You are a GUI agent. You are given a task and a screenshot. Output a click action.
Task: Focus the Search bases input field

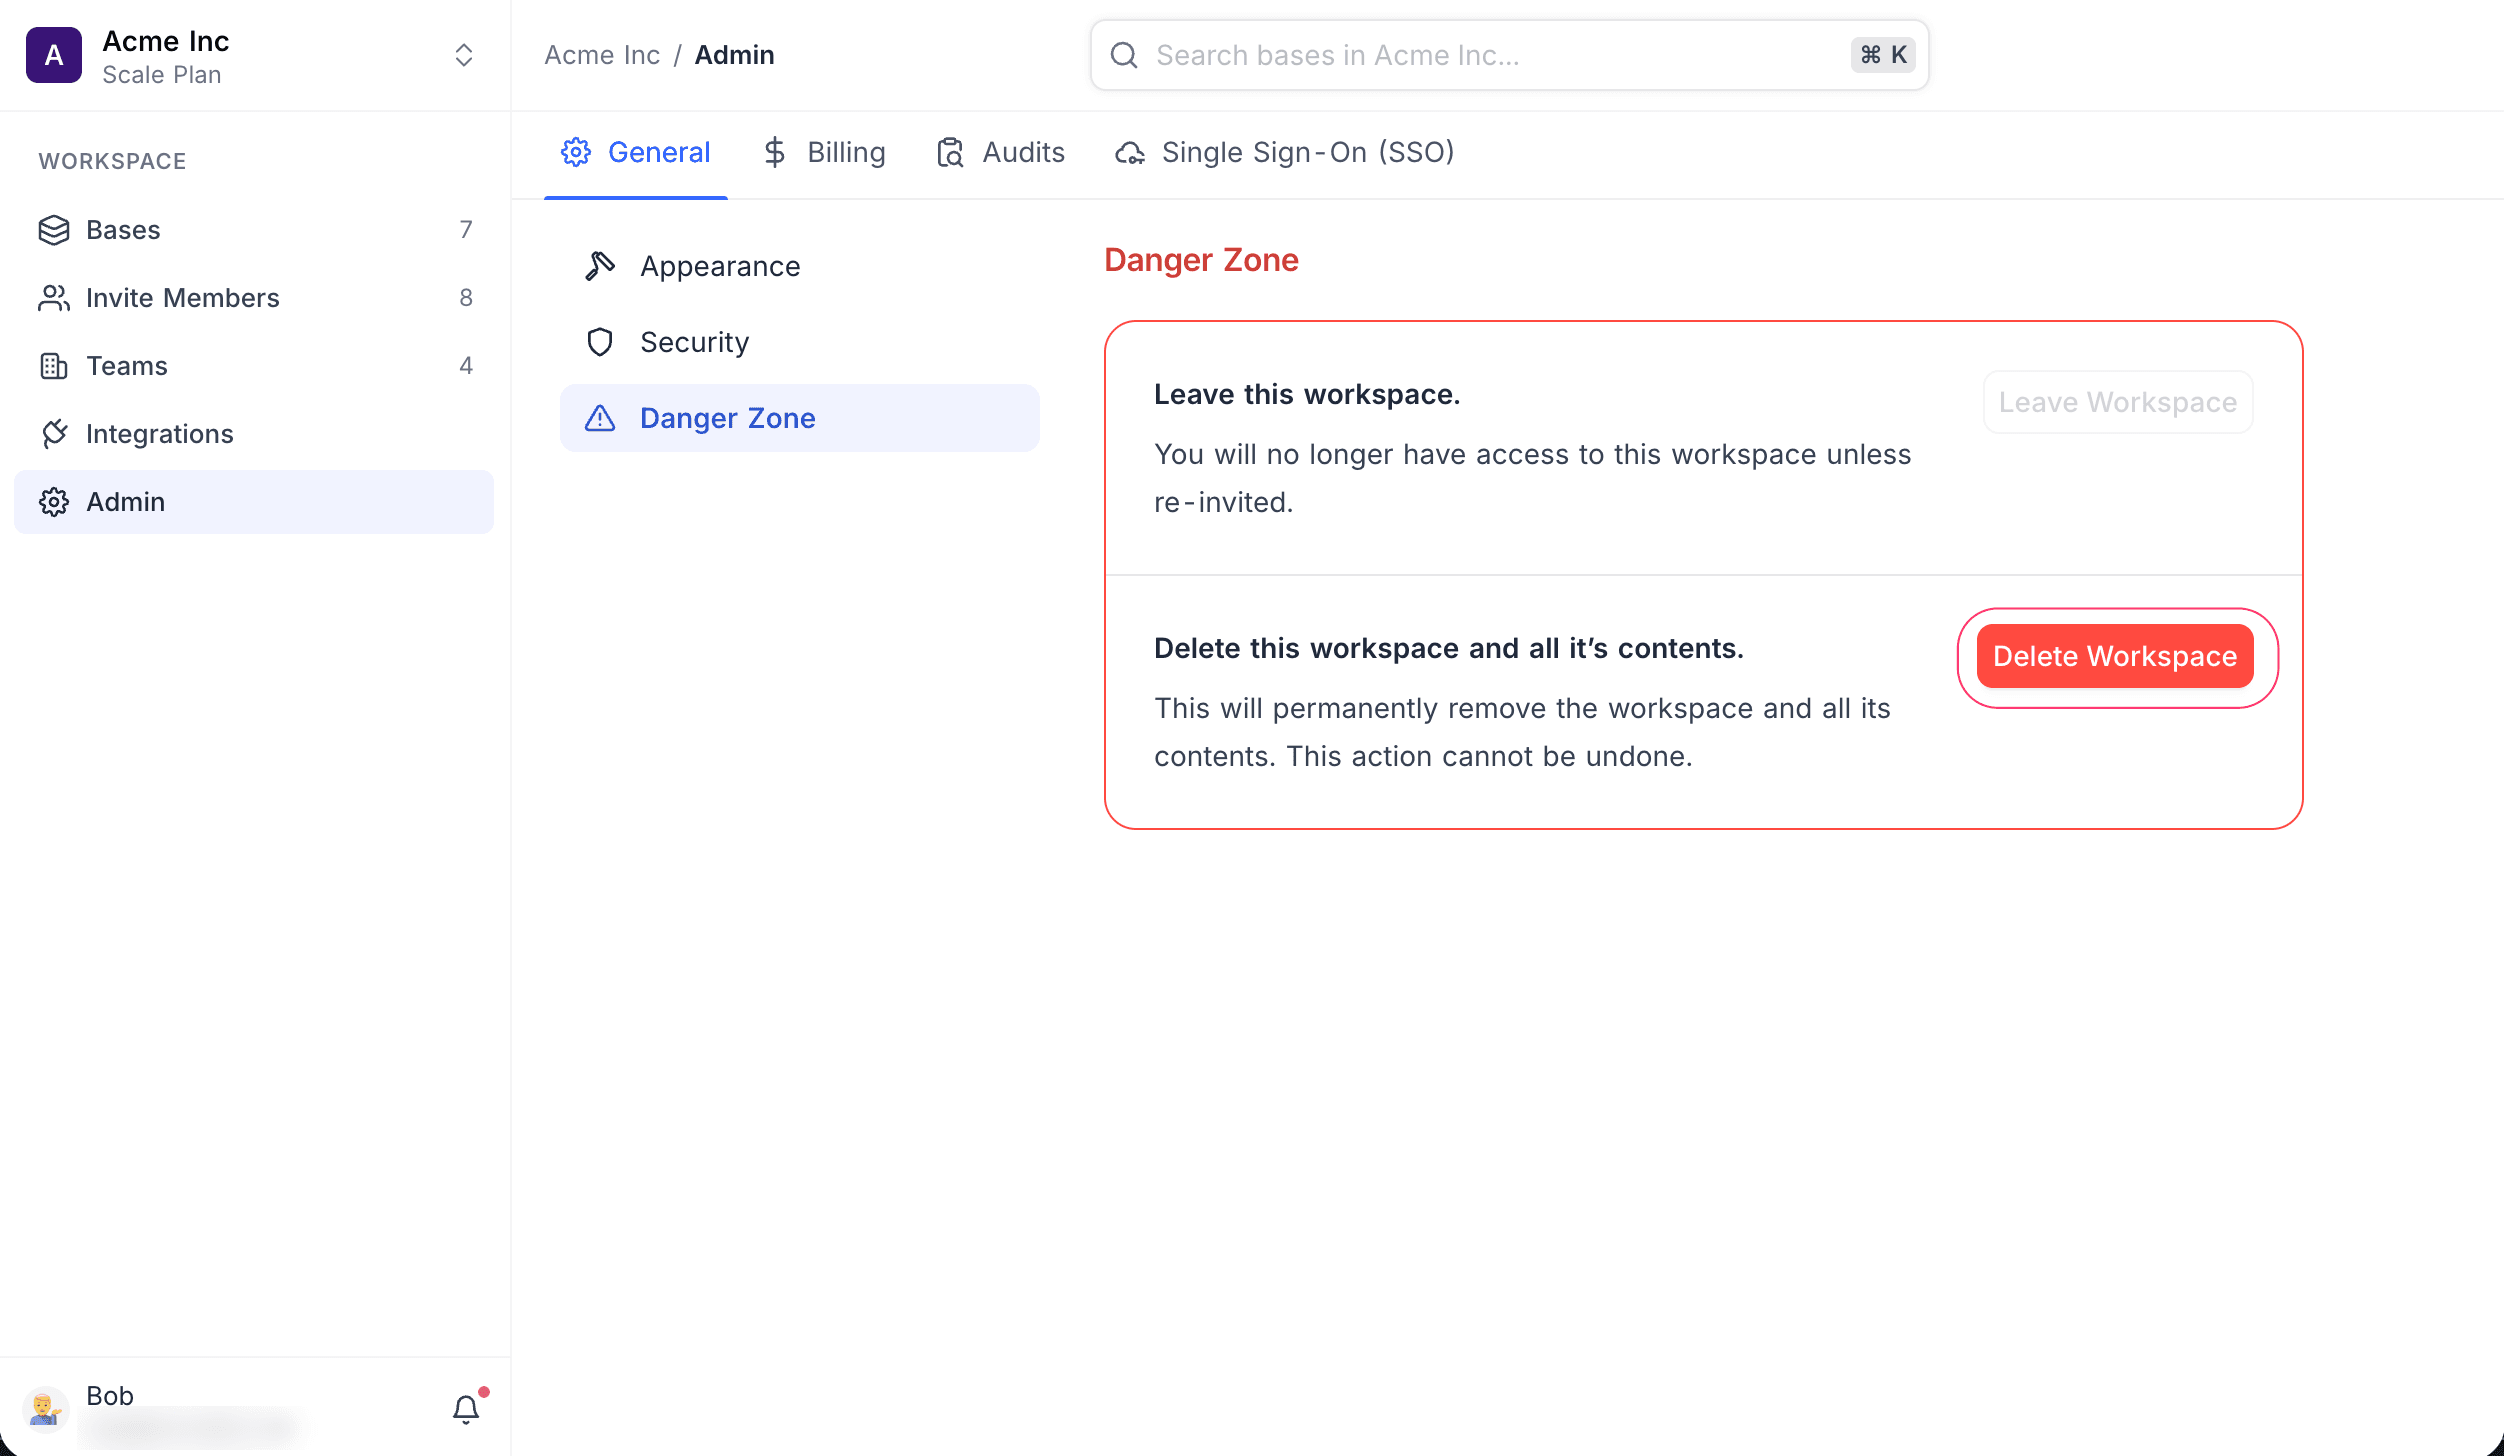point(1509,55)
